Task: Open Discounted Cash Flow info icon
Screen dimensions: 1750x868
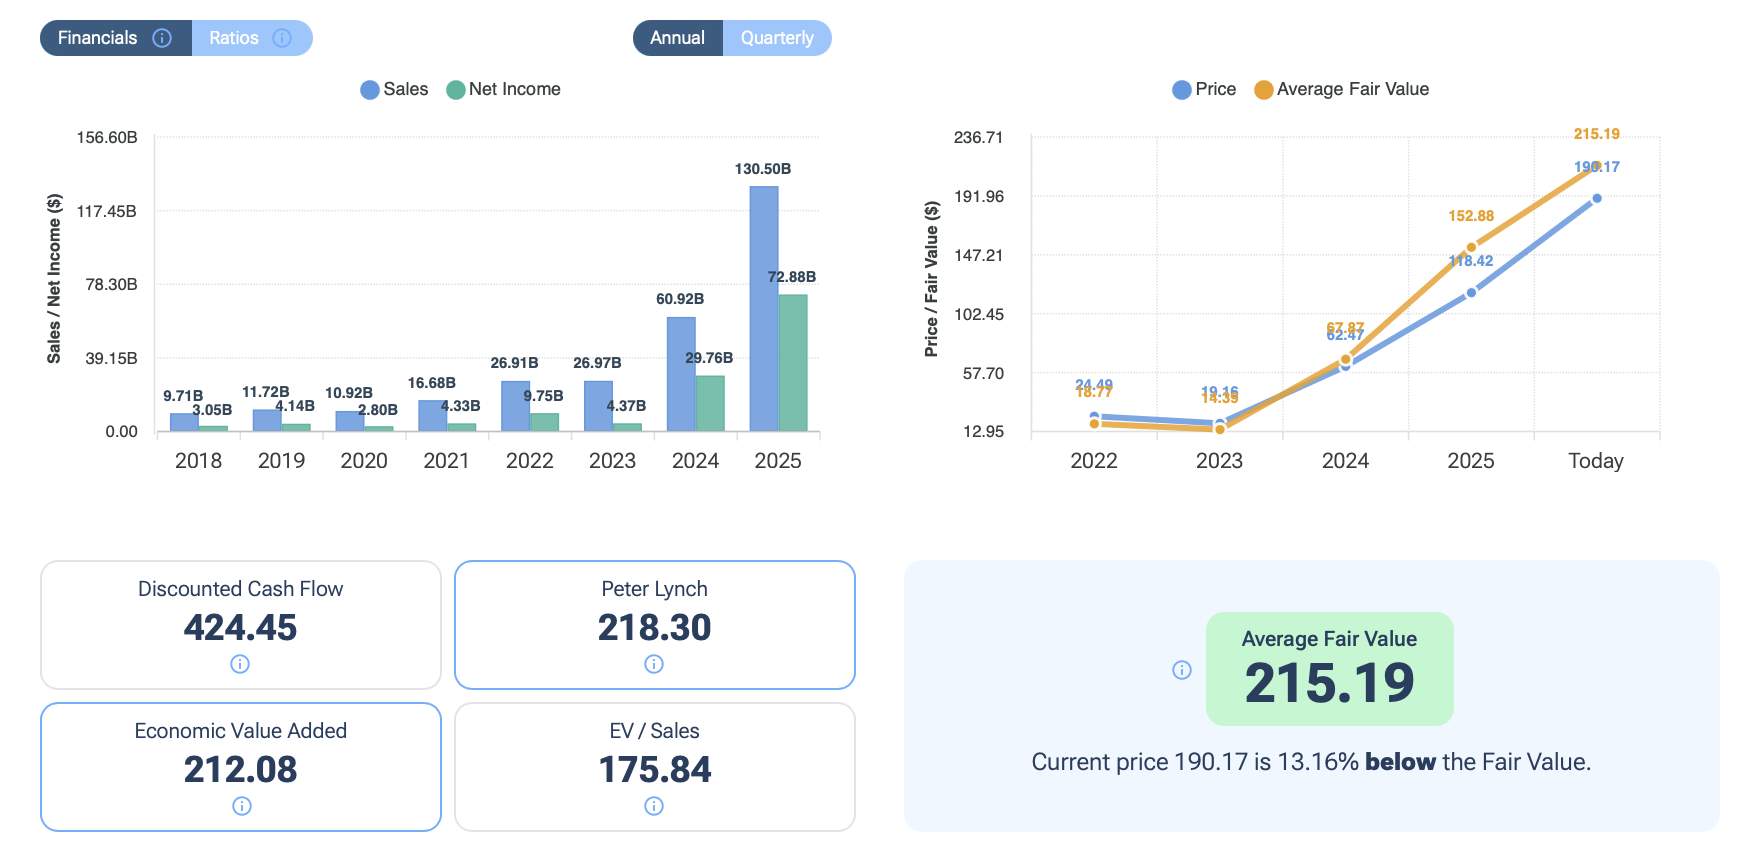Action: click(240, 664)
